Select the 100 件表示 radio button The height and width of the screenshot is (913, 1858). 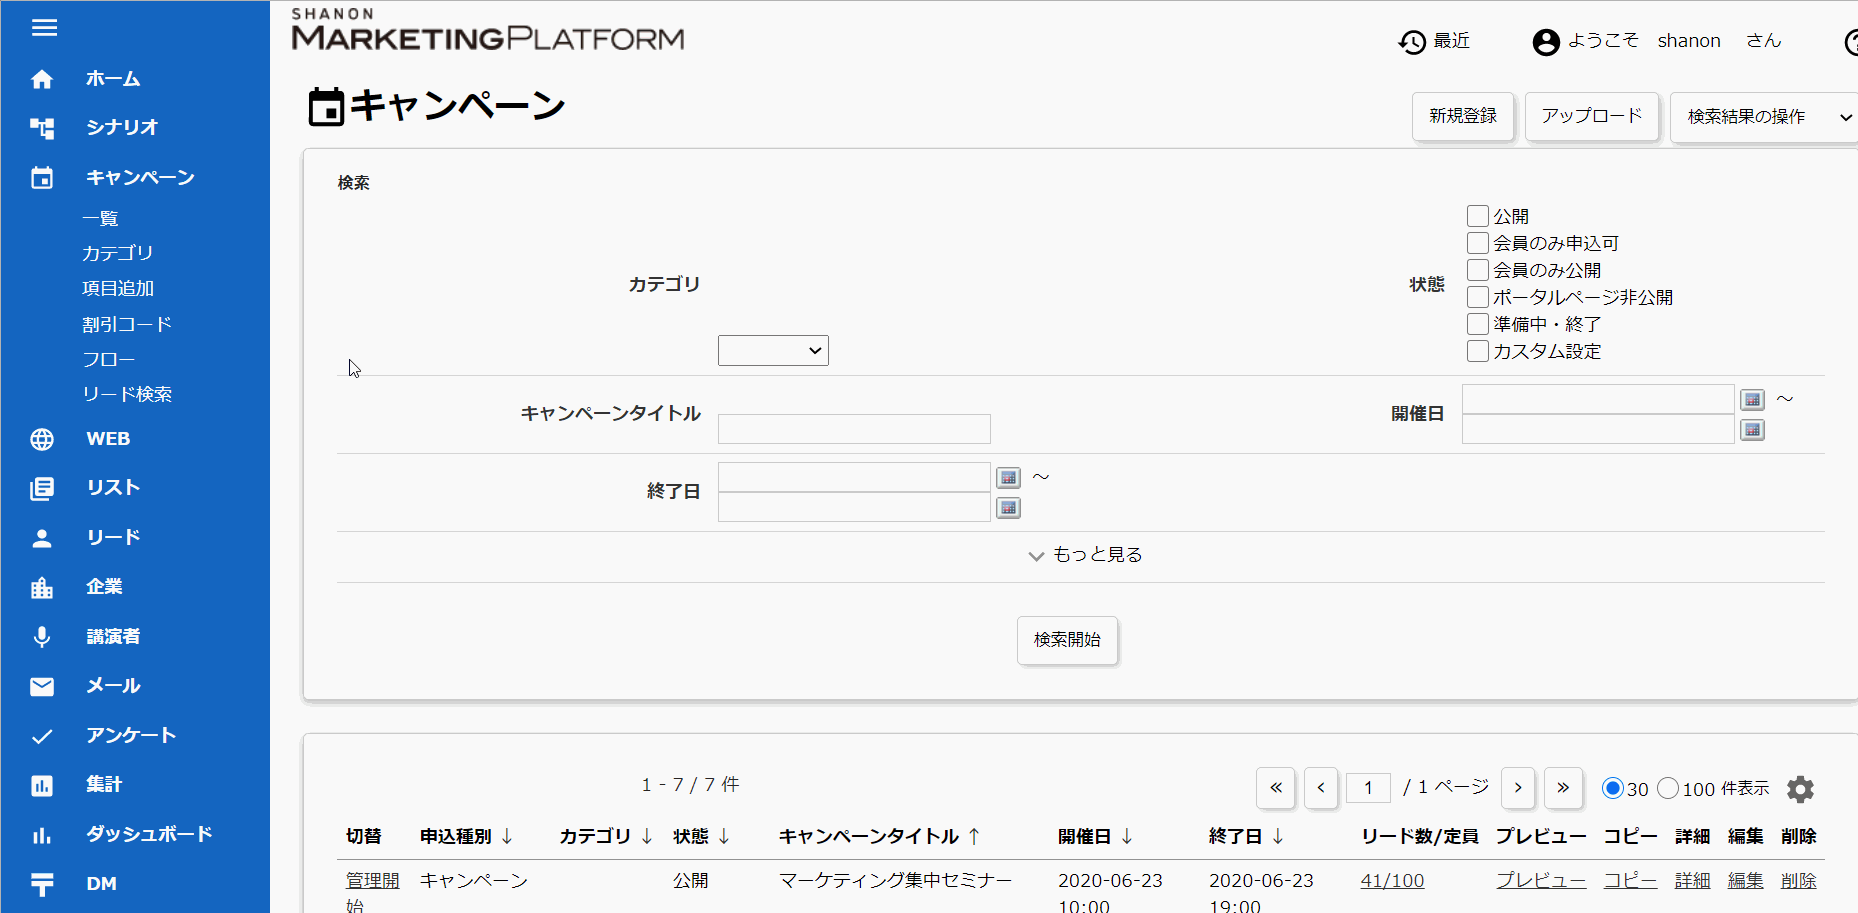pyautogui.click(x=1668, y=788)
